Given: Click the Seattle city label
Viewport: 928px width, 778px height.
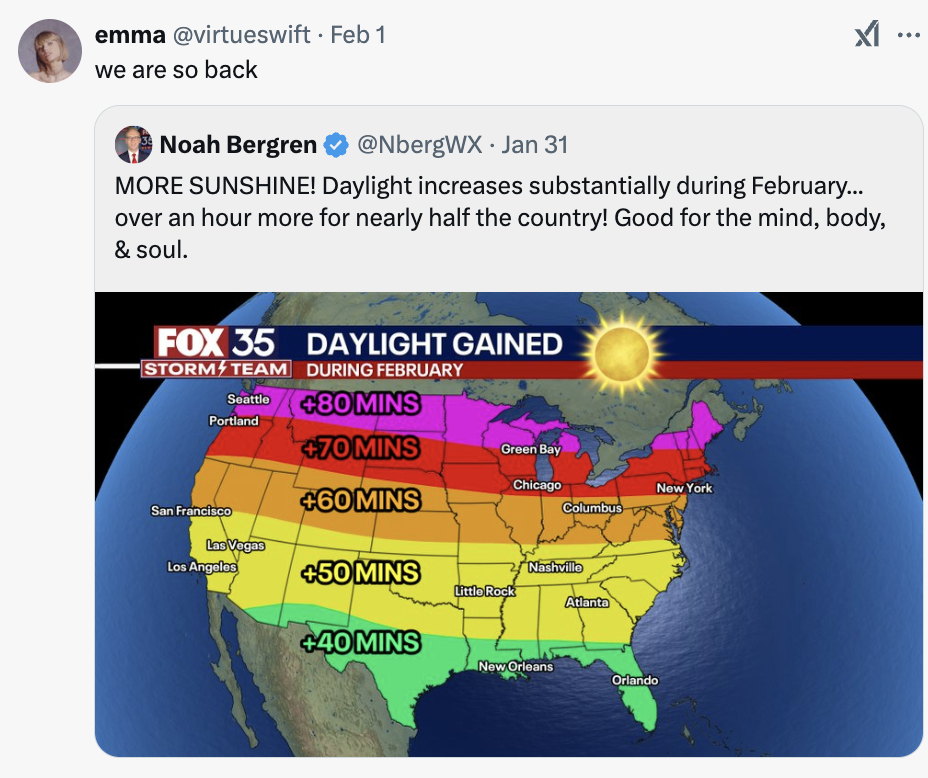Looking at the screenshot, I should click(249, 399).
